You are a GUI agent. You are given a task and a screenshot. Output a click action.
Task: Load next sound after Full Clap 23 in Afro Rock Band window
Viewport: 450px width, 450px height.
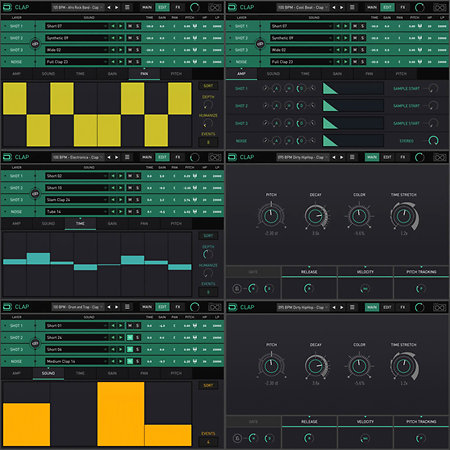coord(120,62)
